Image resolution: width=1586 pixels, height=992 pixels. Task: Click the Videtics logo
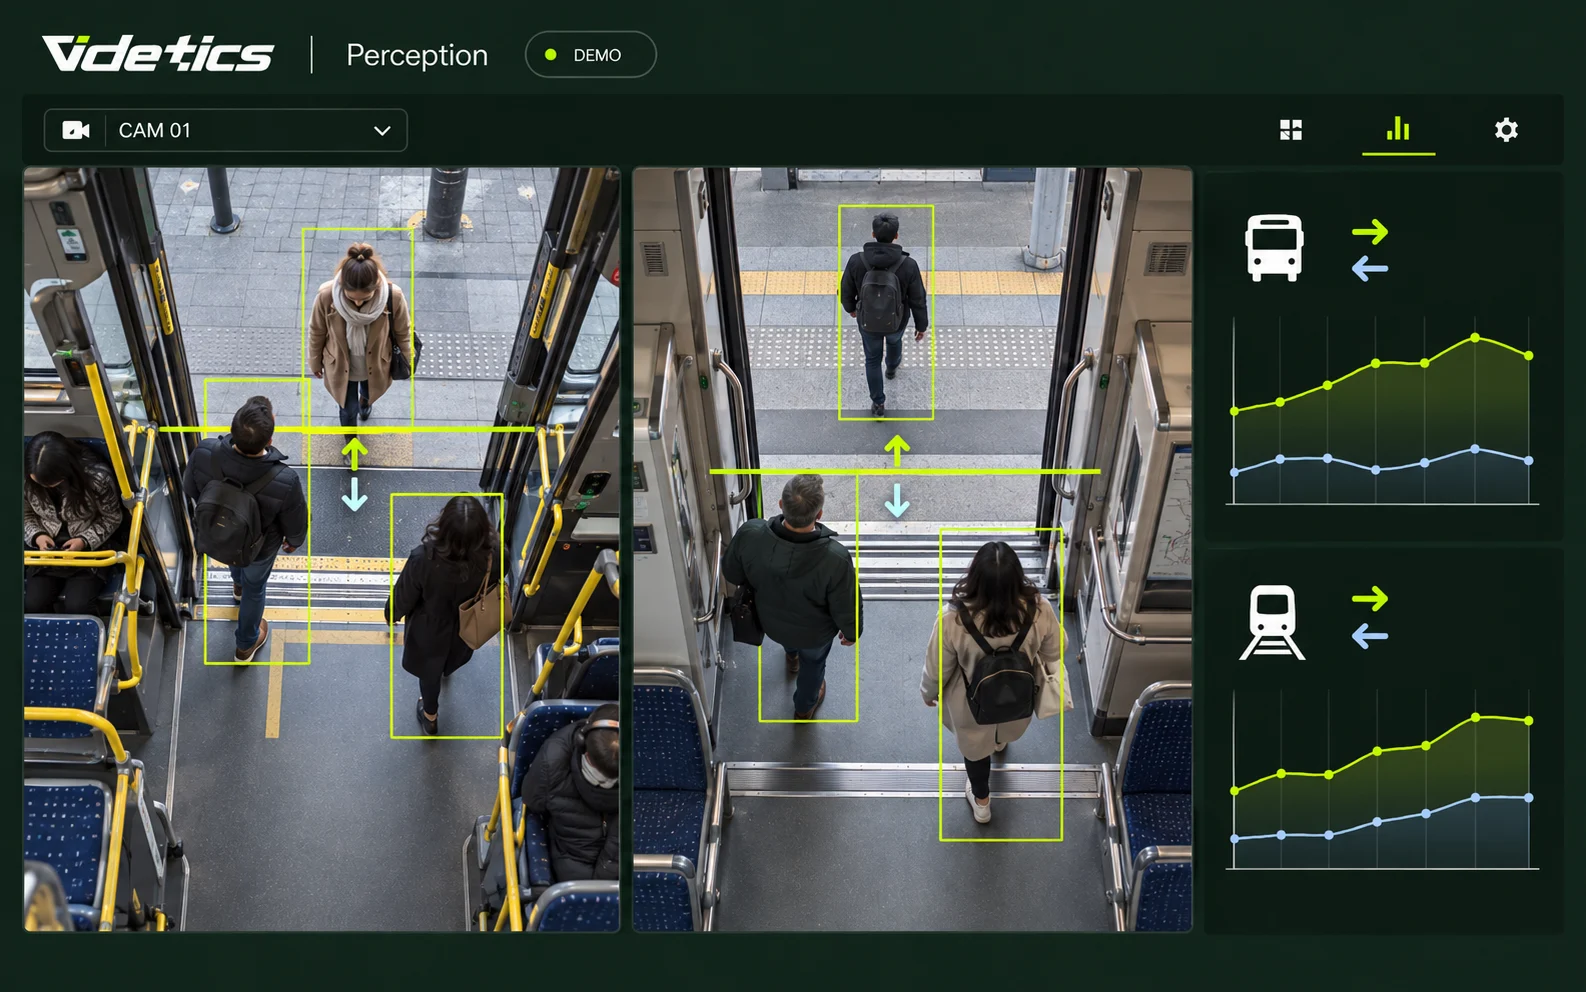pos(158,54)
